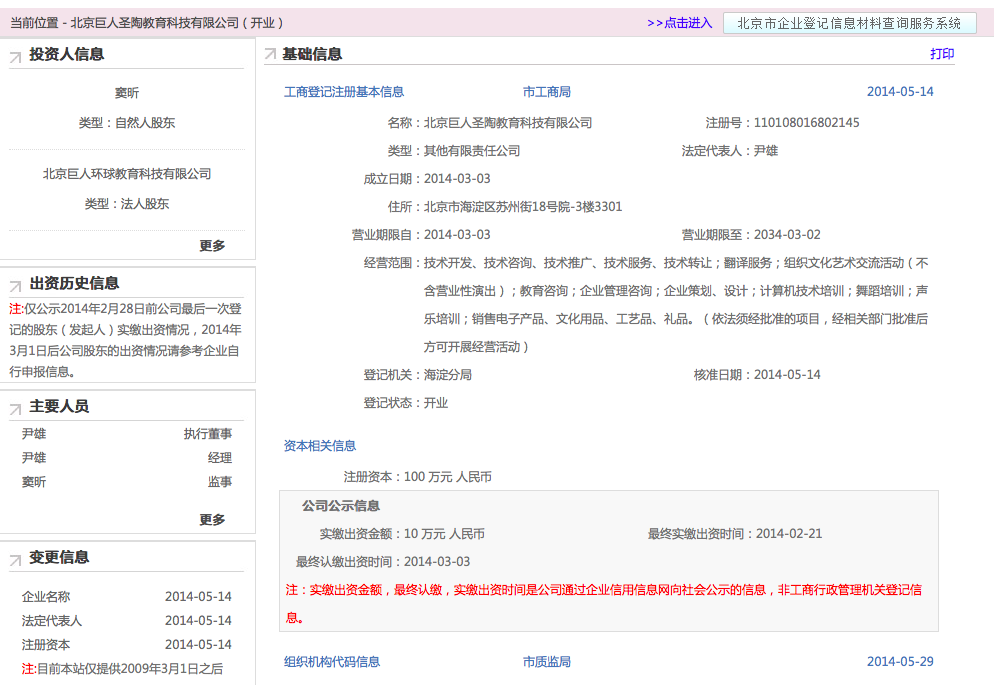The height and width of the screenshot is (685, 994).
Task: Click the arrow icon beside 主要人员 heading
Action: (x=15, y=410)
